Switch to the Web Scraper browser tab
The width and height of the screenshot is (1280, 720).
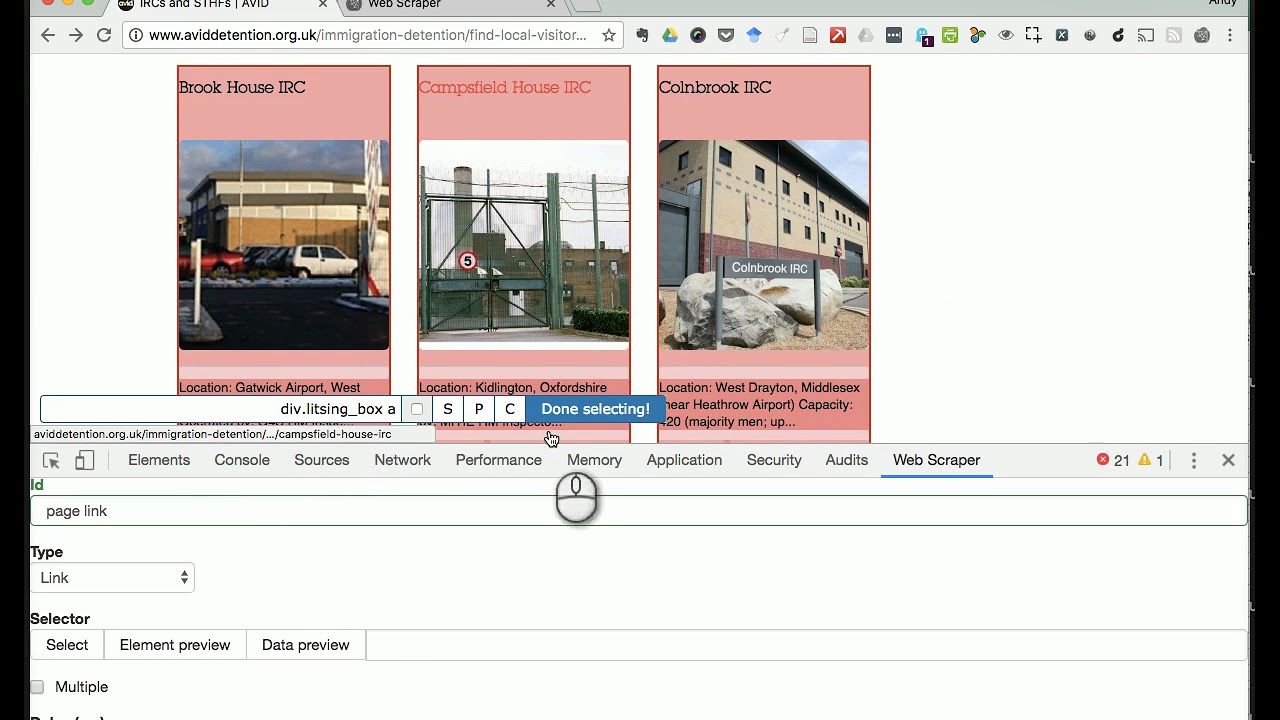click(x=450, y=5)
